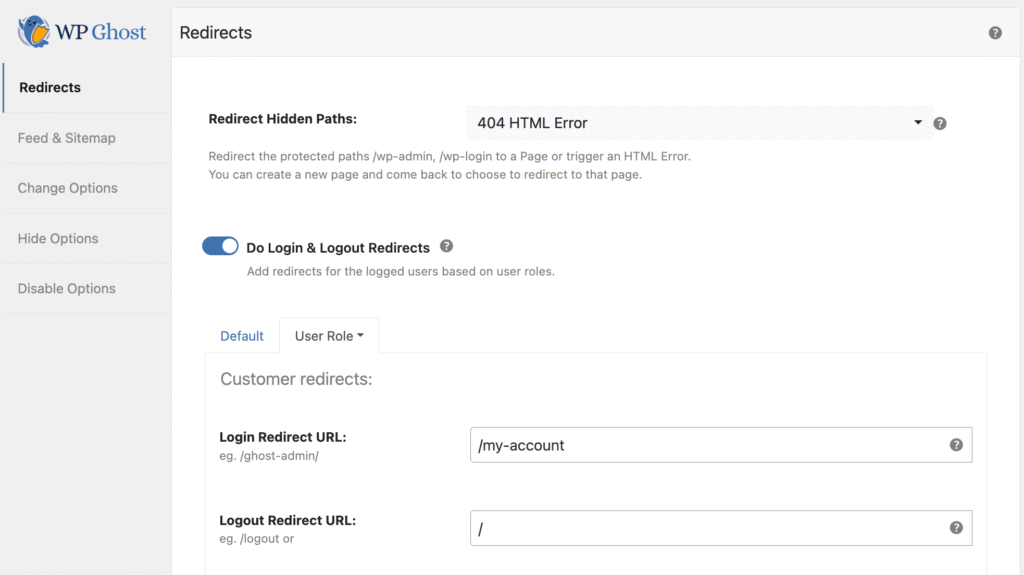Click the Logout Redirect URL input field

(721, 528)
